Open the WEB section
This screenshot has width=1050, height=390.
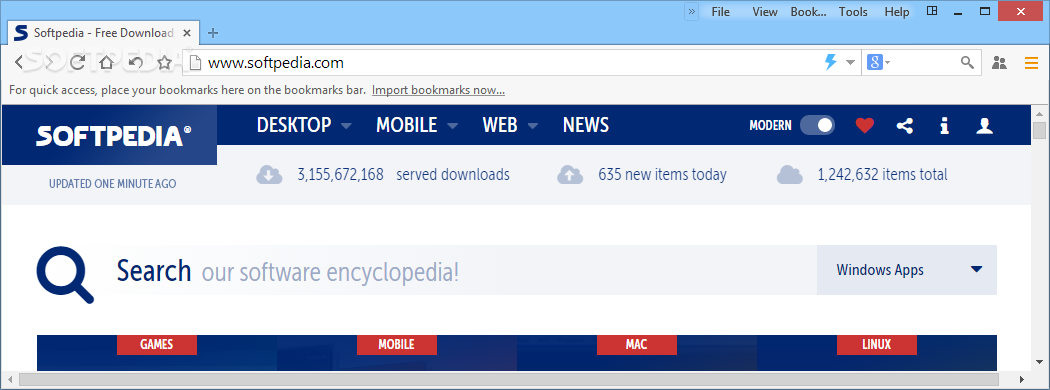(500, 125)
